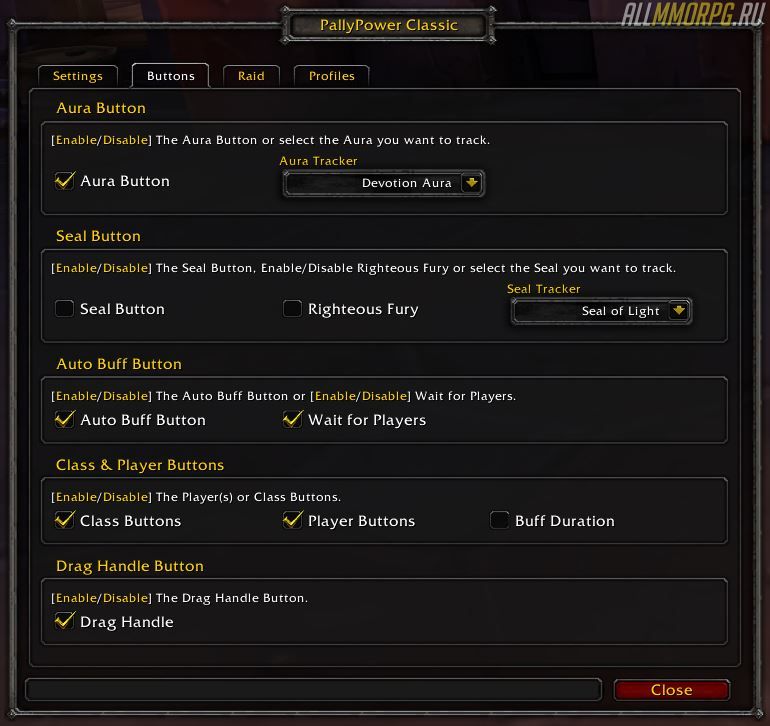Select the Buttons tab
The image size is (770, 726).
click(170, 76)
